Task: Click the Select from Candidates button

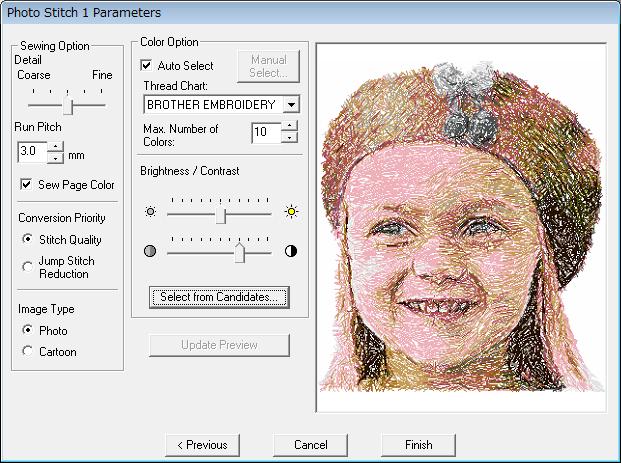Action: [x=219, y=297]
